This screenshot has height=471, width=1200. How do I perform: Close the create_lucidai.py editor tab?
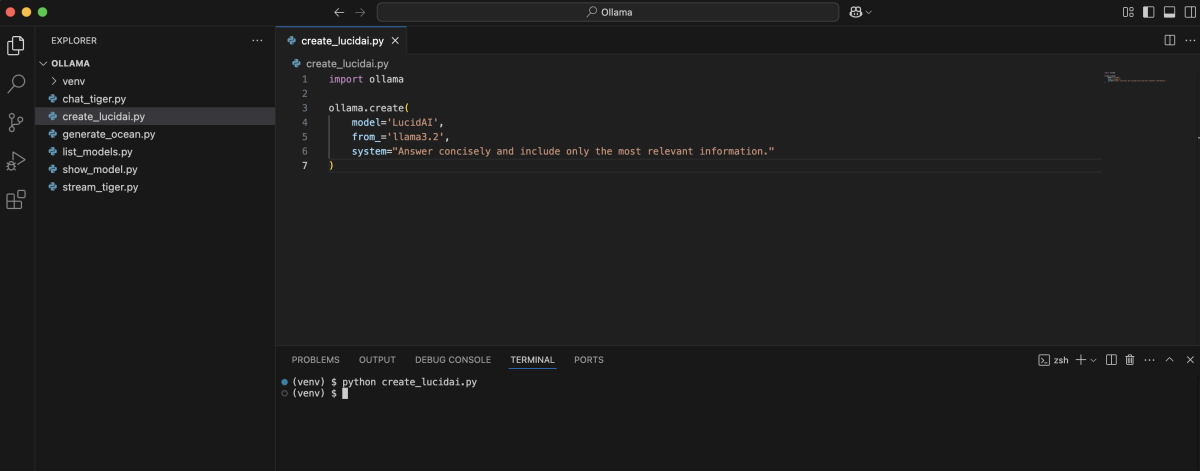(x=395, y=41)
